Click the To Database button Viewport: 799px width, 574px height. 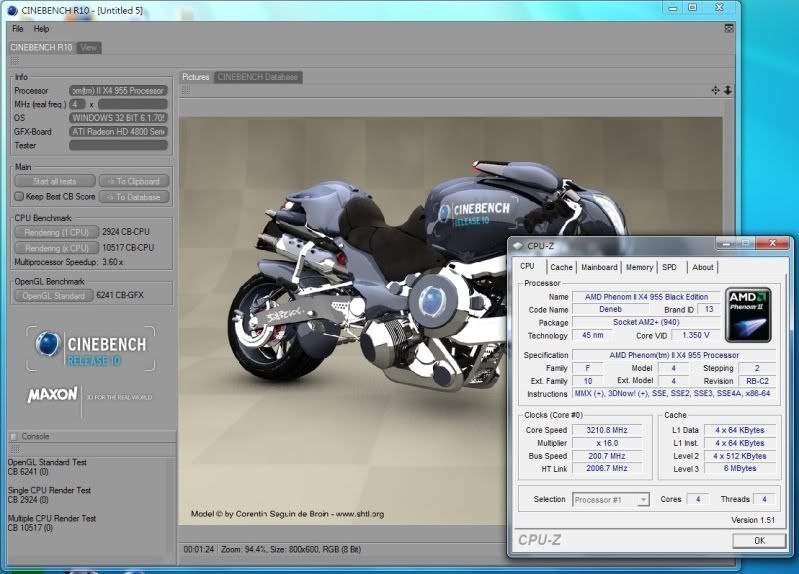point(134,197)
